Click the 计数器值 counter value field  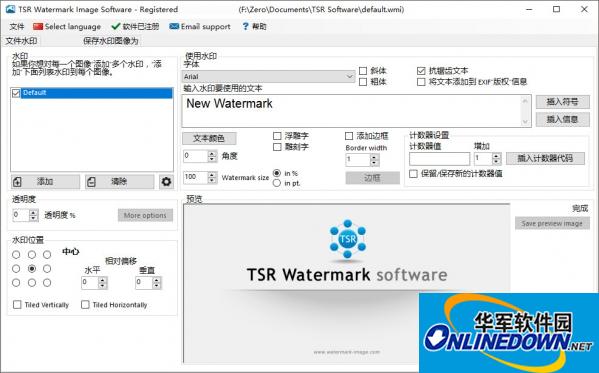pyautogui.click(x=439, y=159)
